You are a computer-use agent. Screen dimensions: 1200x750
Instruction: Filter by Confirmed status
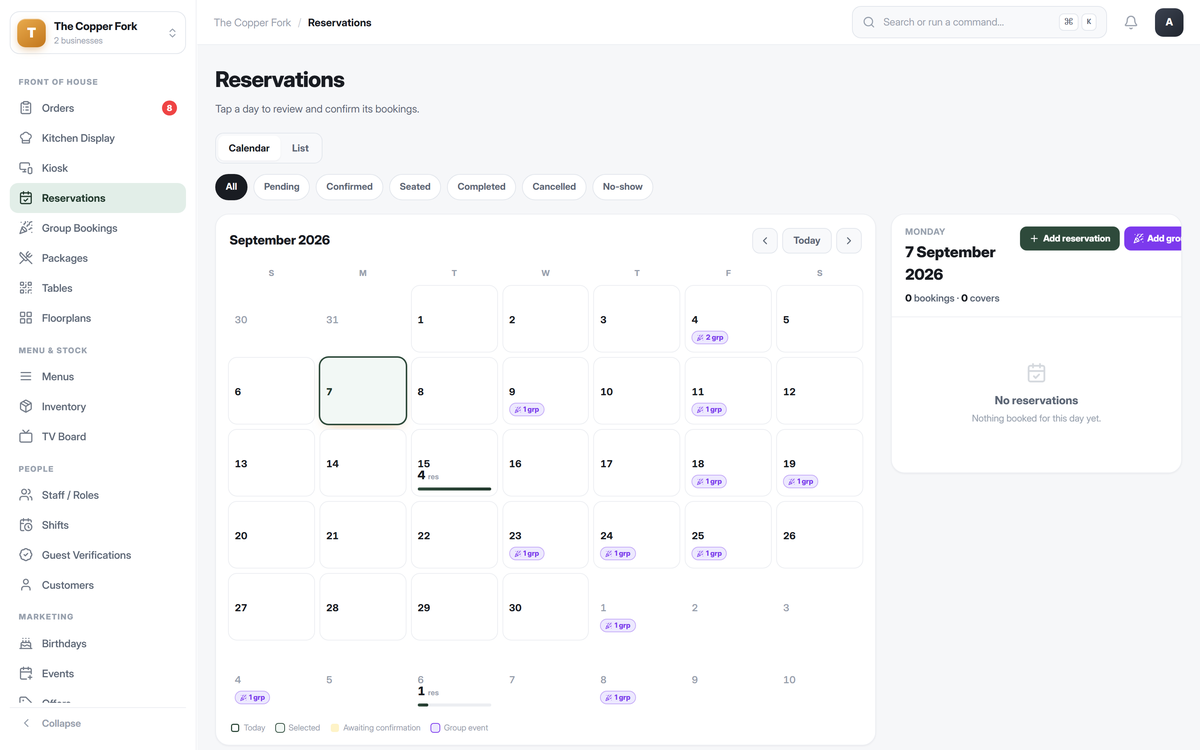pyautogui.click(x=349, y=187)
